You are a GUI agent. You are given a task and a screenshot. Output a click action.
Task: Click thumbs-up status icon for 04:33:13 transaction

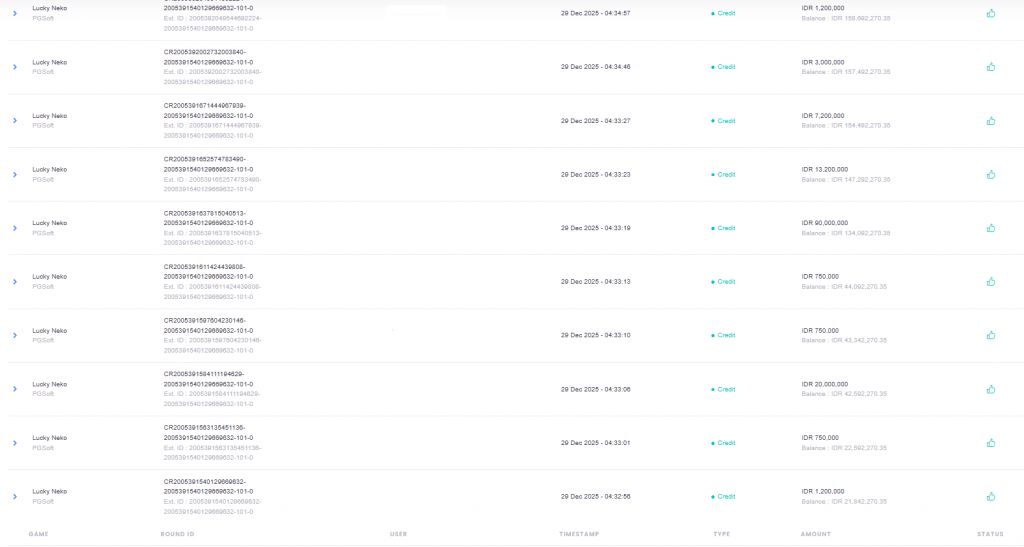click(991, 281)
